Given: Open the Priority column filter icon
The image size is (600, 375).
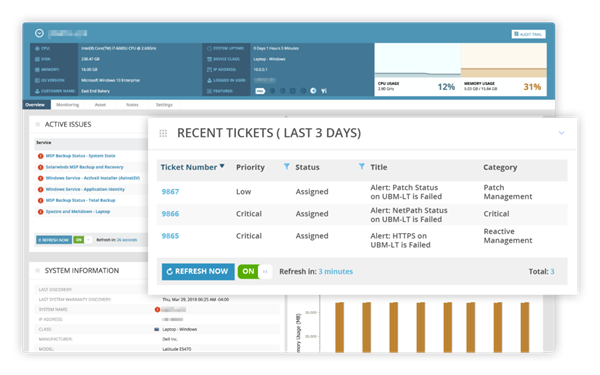Looking at the screenshot, I should pos(286,166).
